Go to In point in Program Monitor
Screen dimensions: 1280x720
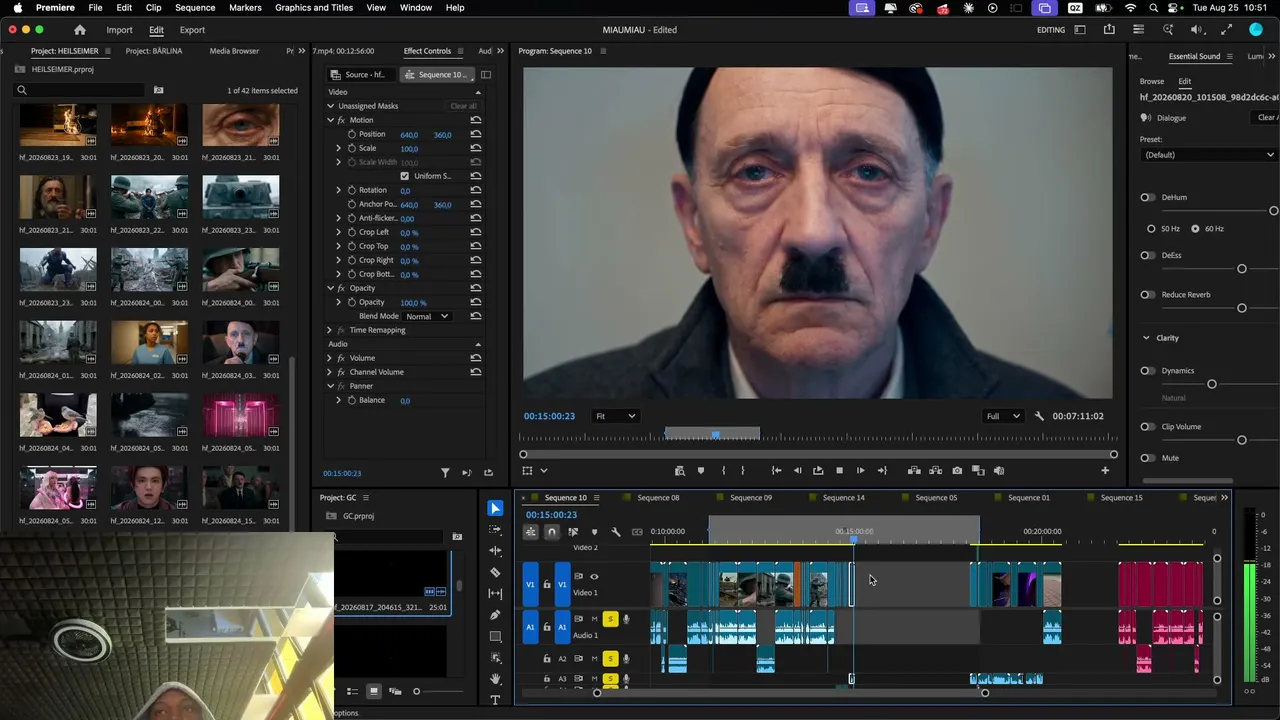pyautogui.click(x=776, y=470)
